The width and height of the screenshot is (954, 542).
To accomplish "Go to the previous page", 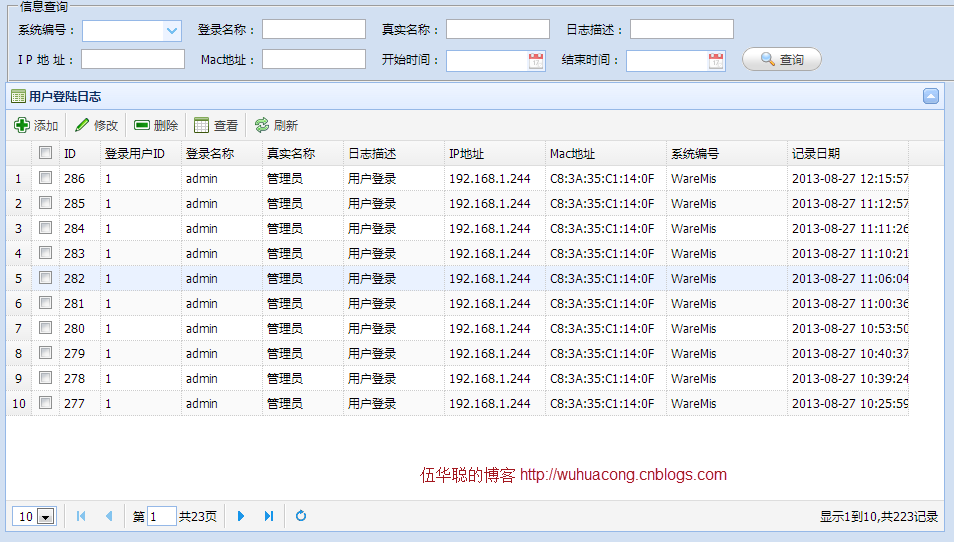I will click(109, 516).
